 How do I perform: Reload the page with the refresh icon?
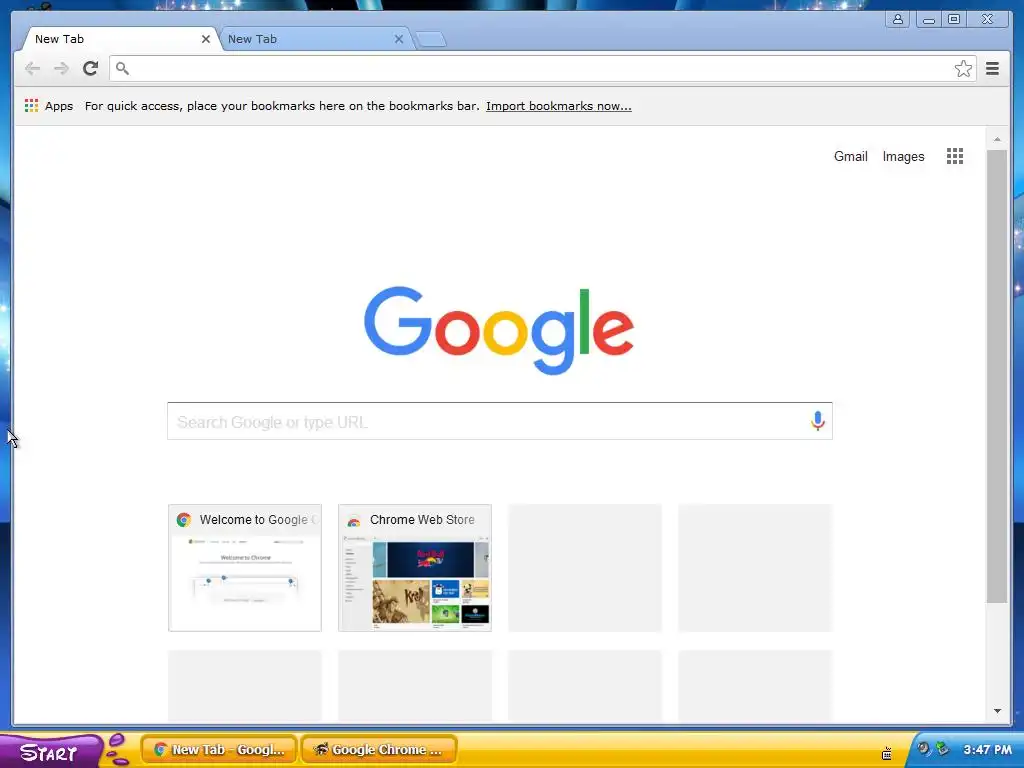point(91,69)
